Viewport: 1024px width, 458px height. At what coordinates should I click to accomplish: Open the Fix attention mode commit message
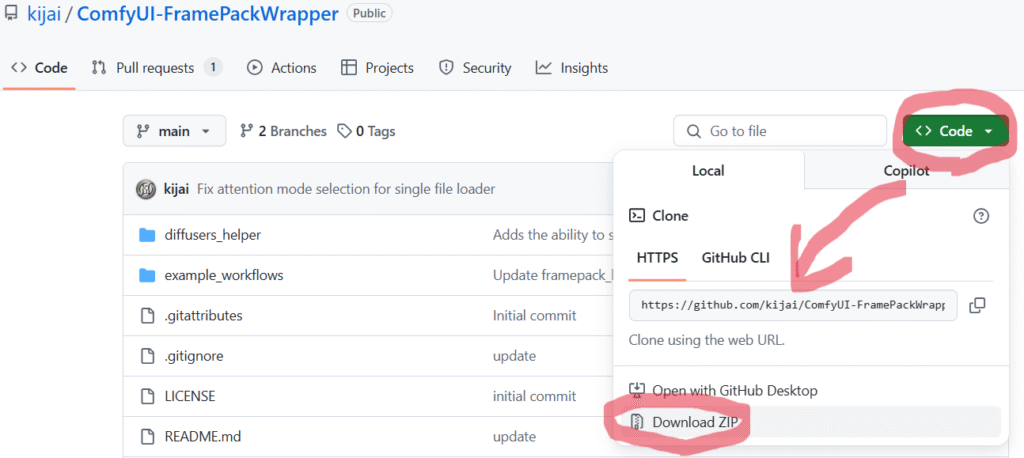345,189
